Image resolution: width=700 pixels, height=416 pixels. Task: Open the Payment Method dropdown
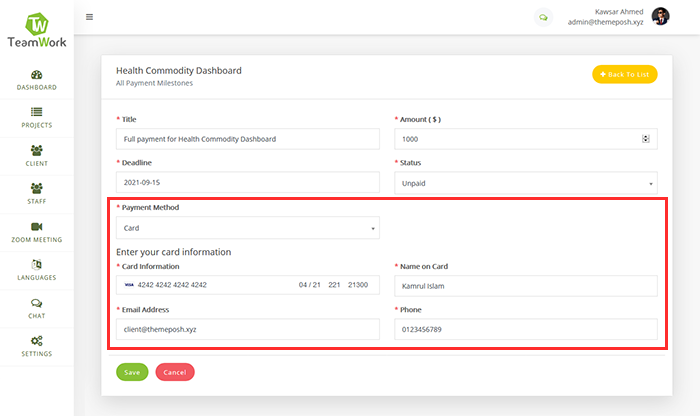pyautogui.click(x=248, y=228)
